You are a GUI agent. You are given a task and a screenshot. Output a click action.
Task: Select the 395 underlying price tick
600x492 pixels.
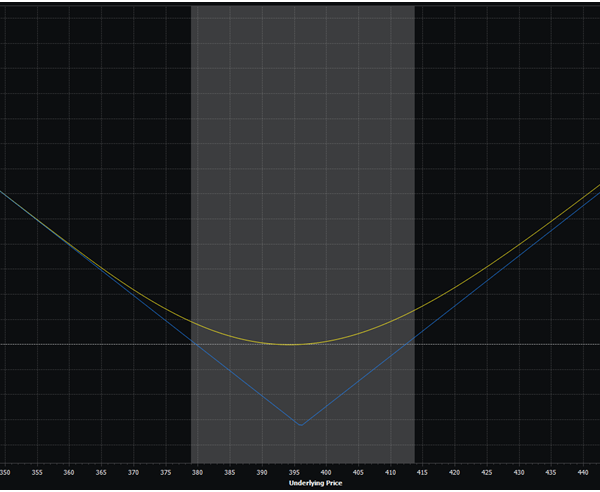(x=294, y=471)
